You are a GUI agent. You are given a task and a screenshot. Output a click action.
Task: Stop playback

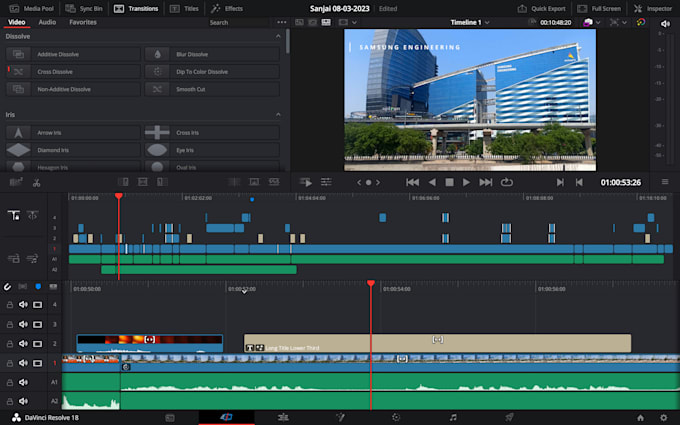coord(449,182)
